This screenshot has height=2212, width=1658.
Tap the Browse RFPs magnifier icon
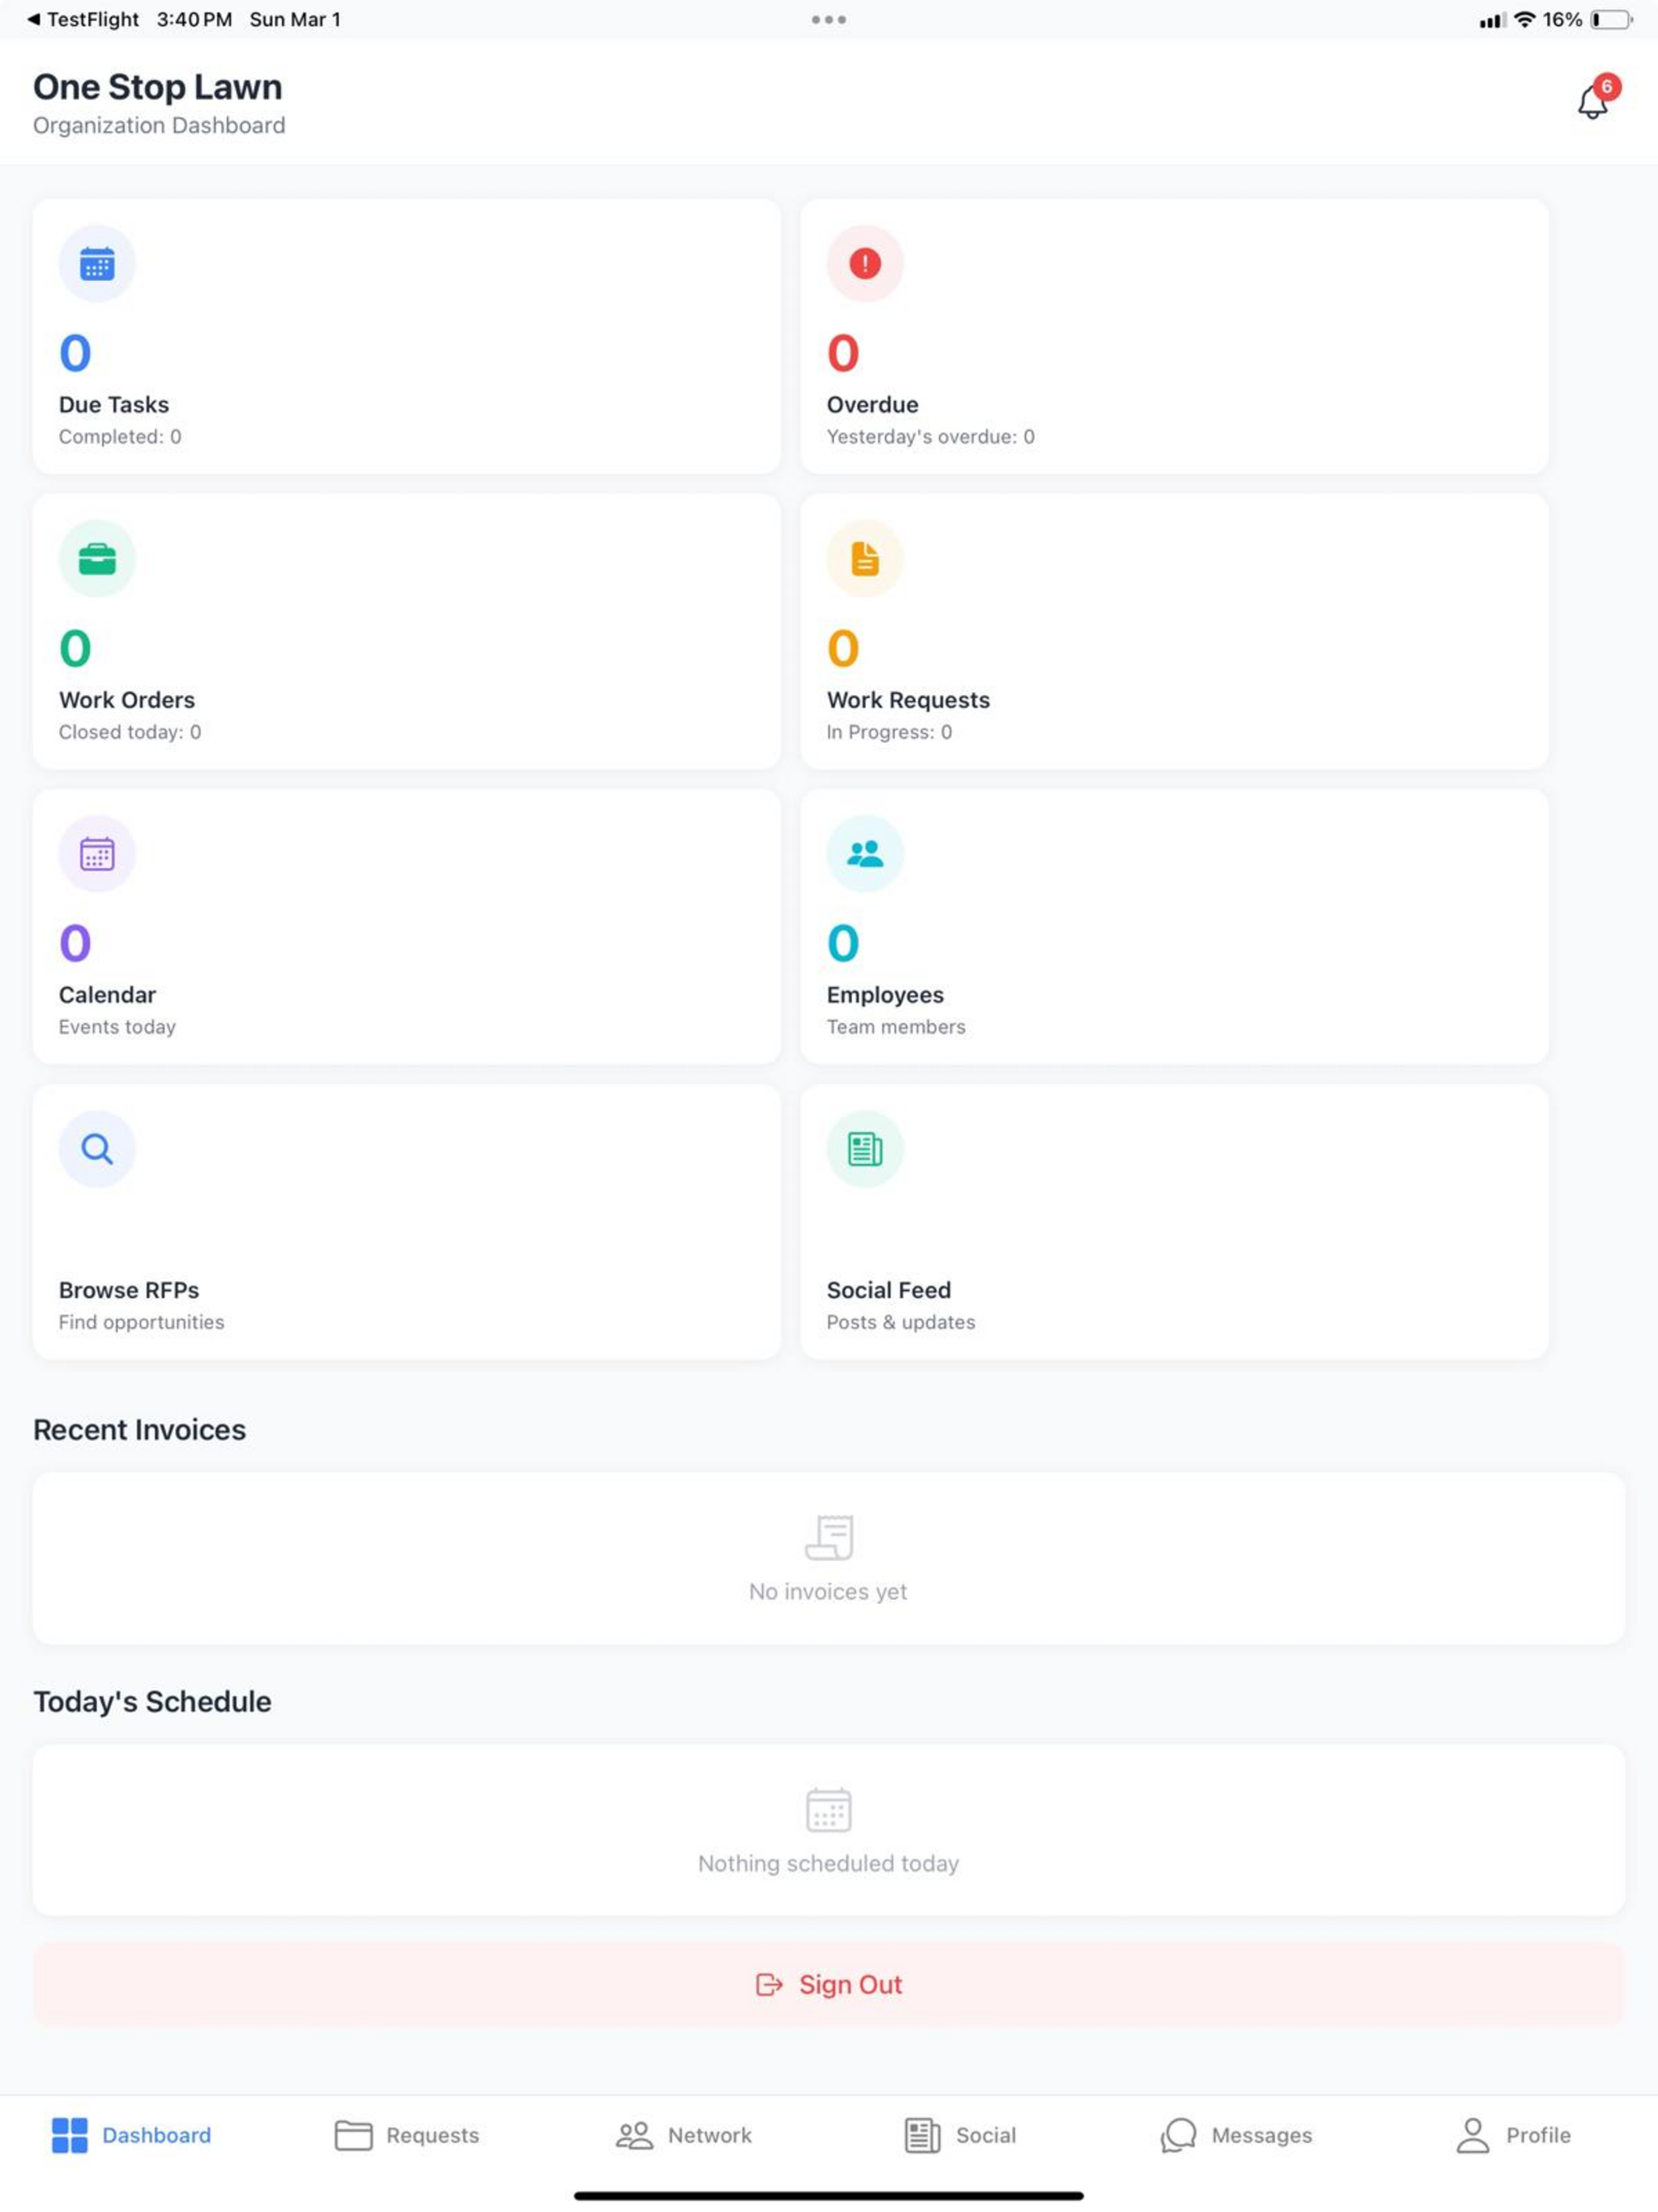point(97,1149)
